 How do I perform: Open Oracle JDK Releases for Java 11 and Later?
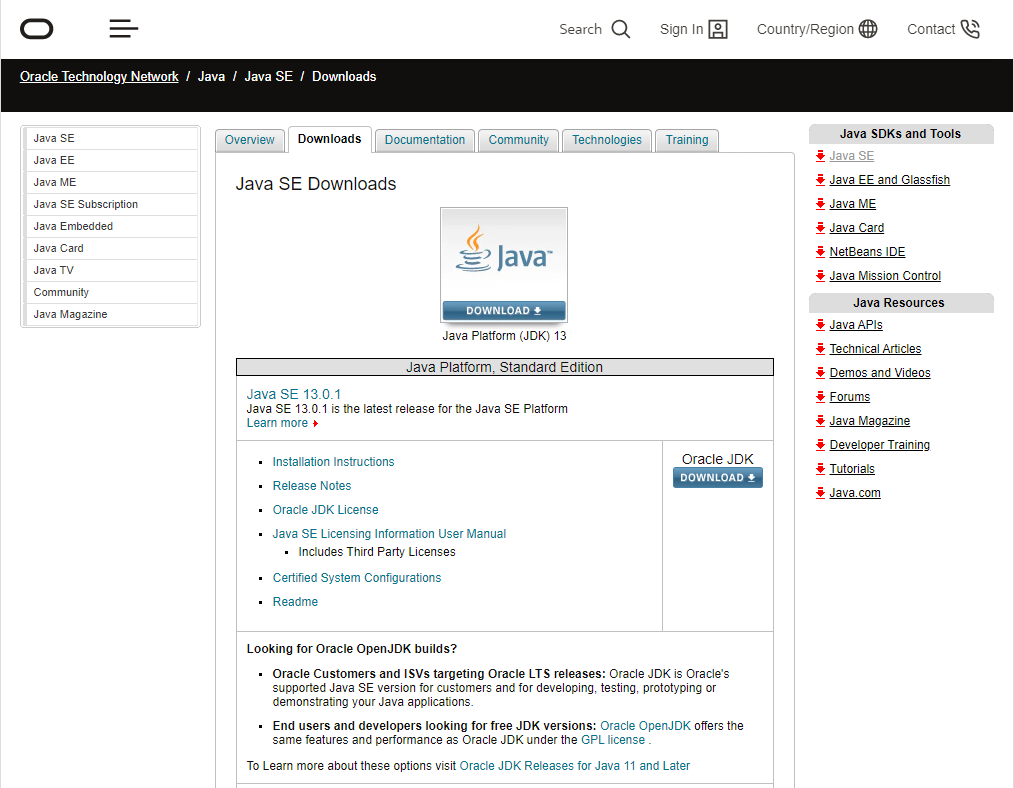[x=574, y=765]
